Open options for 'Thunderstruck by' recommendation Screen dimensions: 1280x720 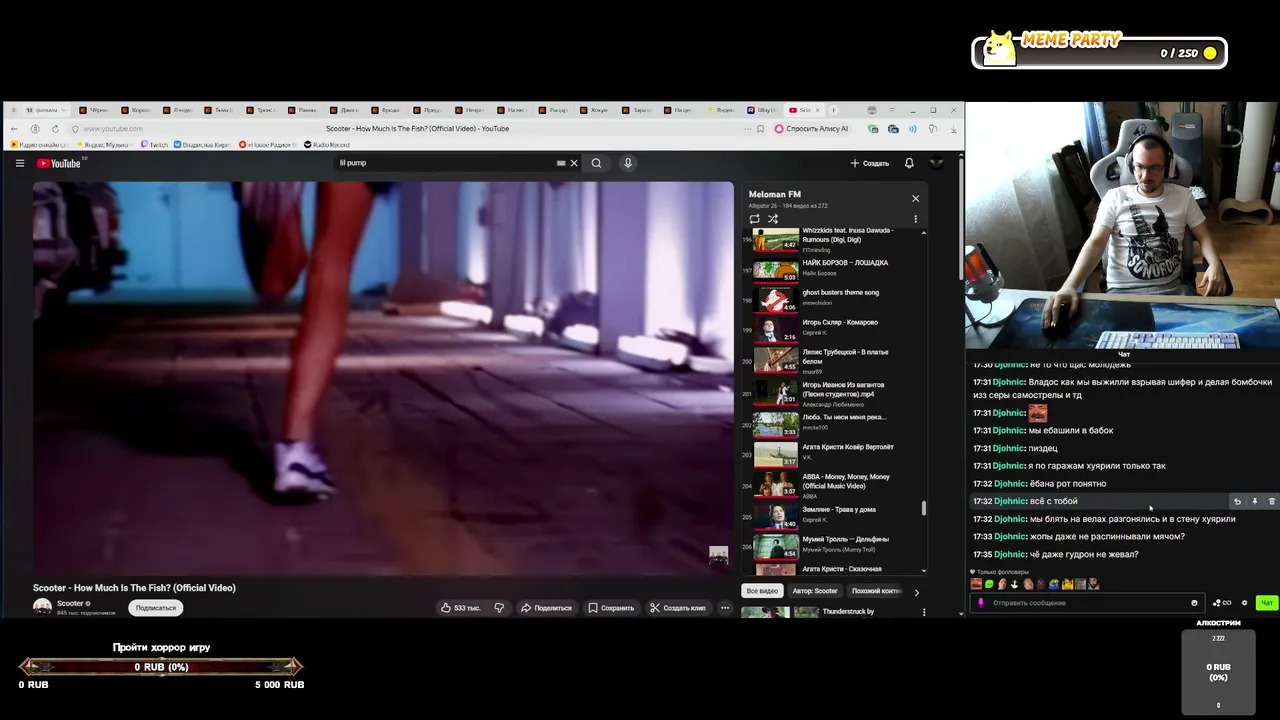tap(924, 612)
